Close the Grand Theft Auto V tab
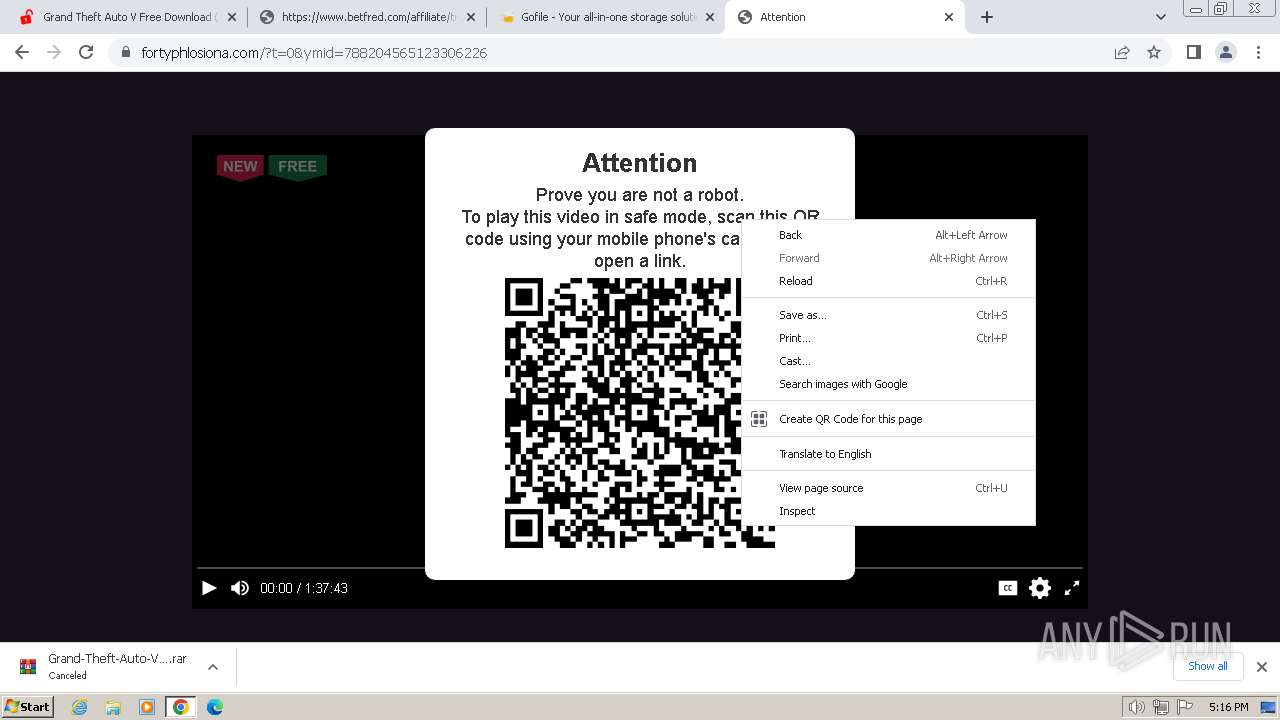The width and height of the screenshot is (1280, 720). tap(231, 17)
